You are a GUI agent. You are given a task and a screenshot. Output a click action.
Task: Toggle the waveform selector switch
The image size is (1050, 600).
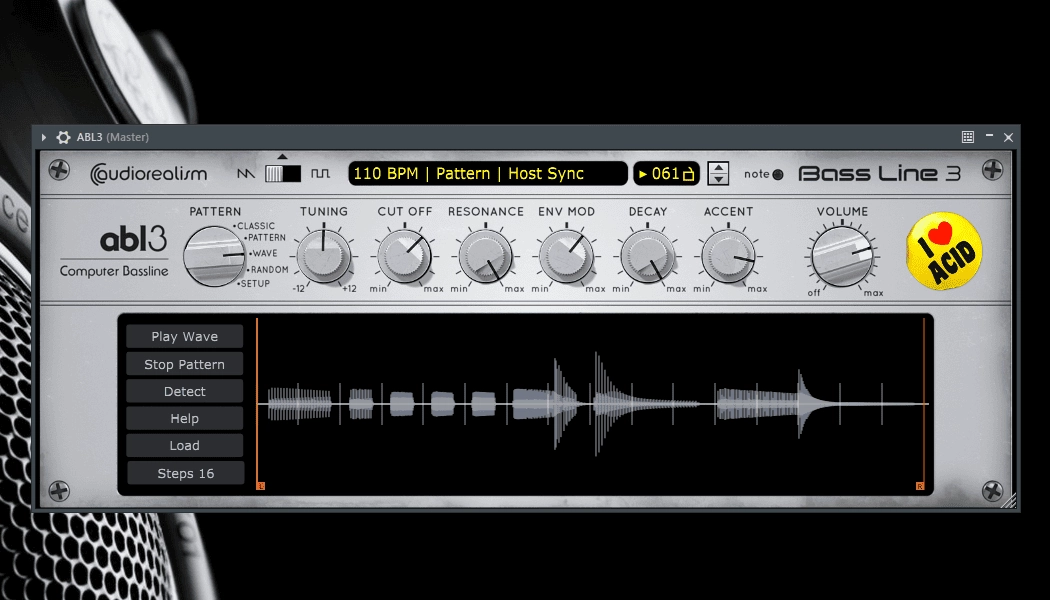pos(283,173)
